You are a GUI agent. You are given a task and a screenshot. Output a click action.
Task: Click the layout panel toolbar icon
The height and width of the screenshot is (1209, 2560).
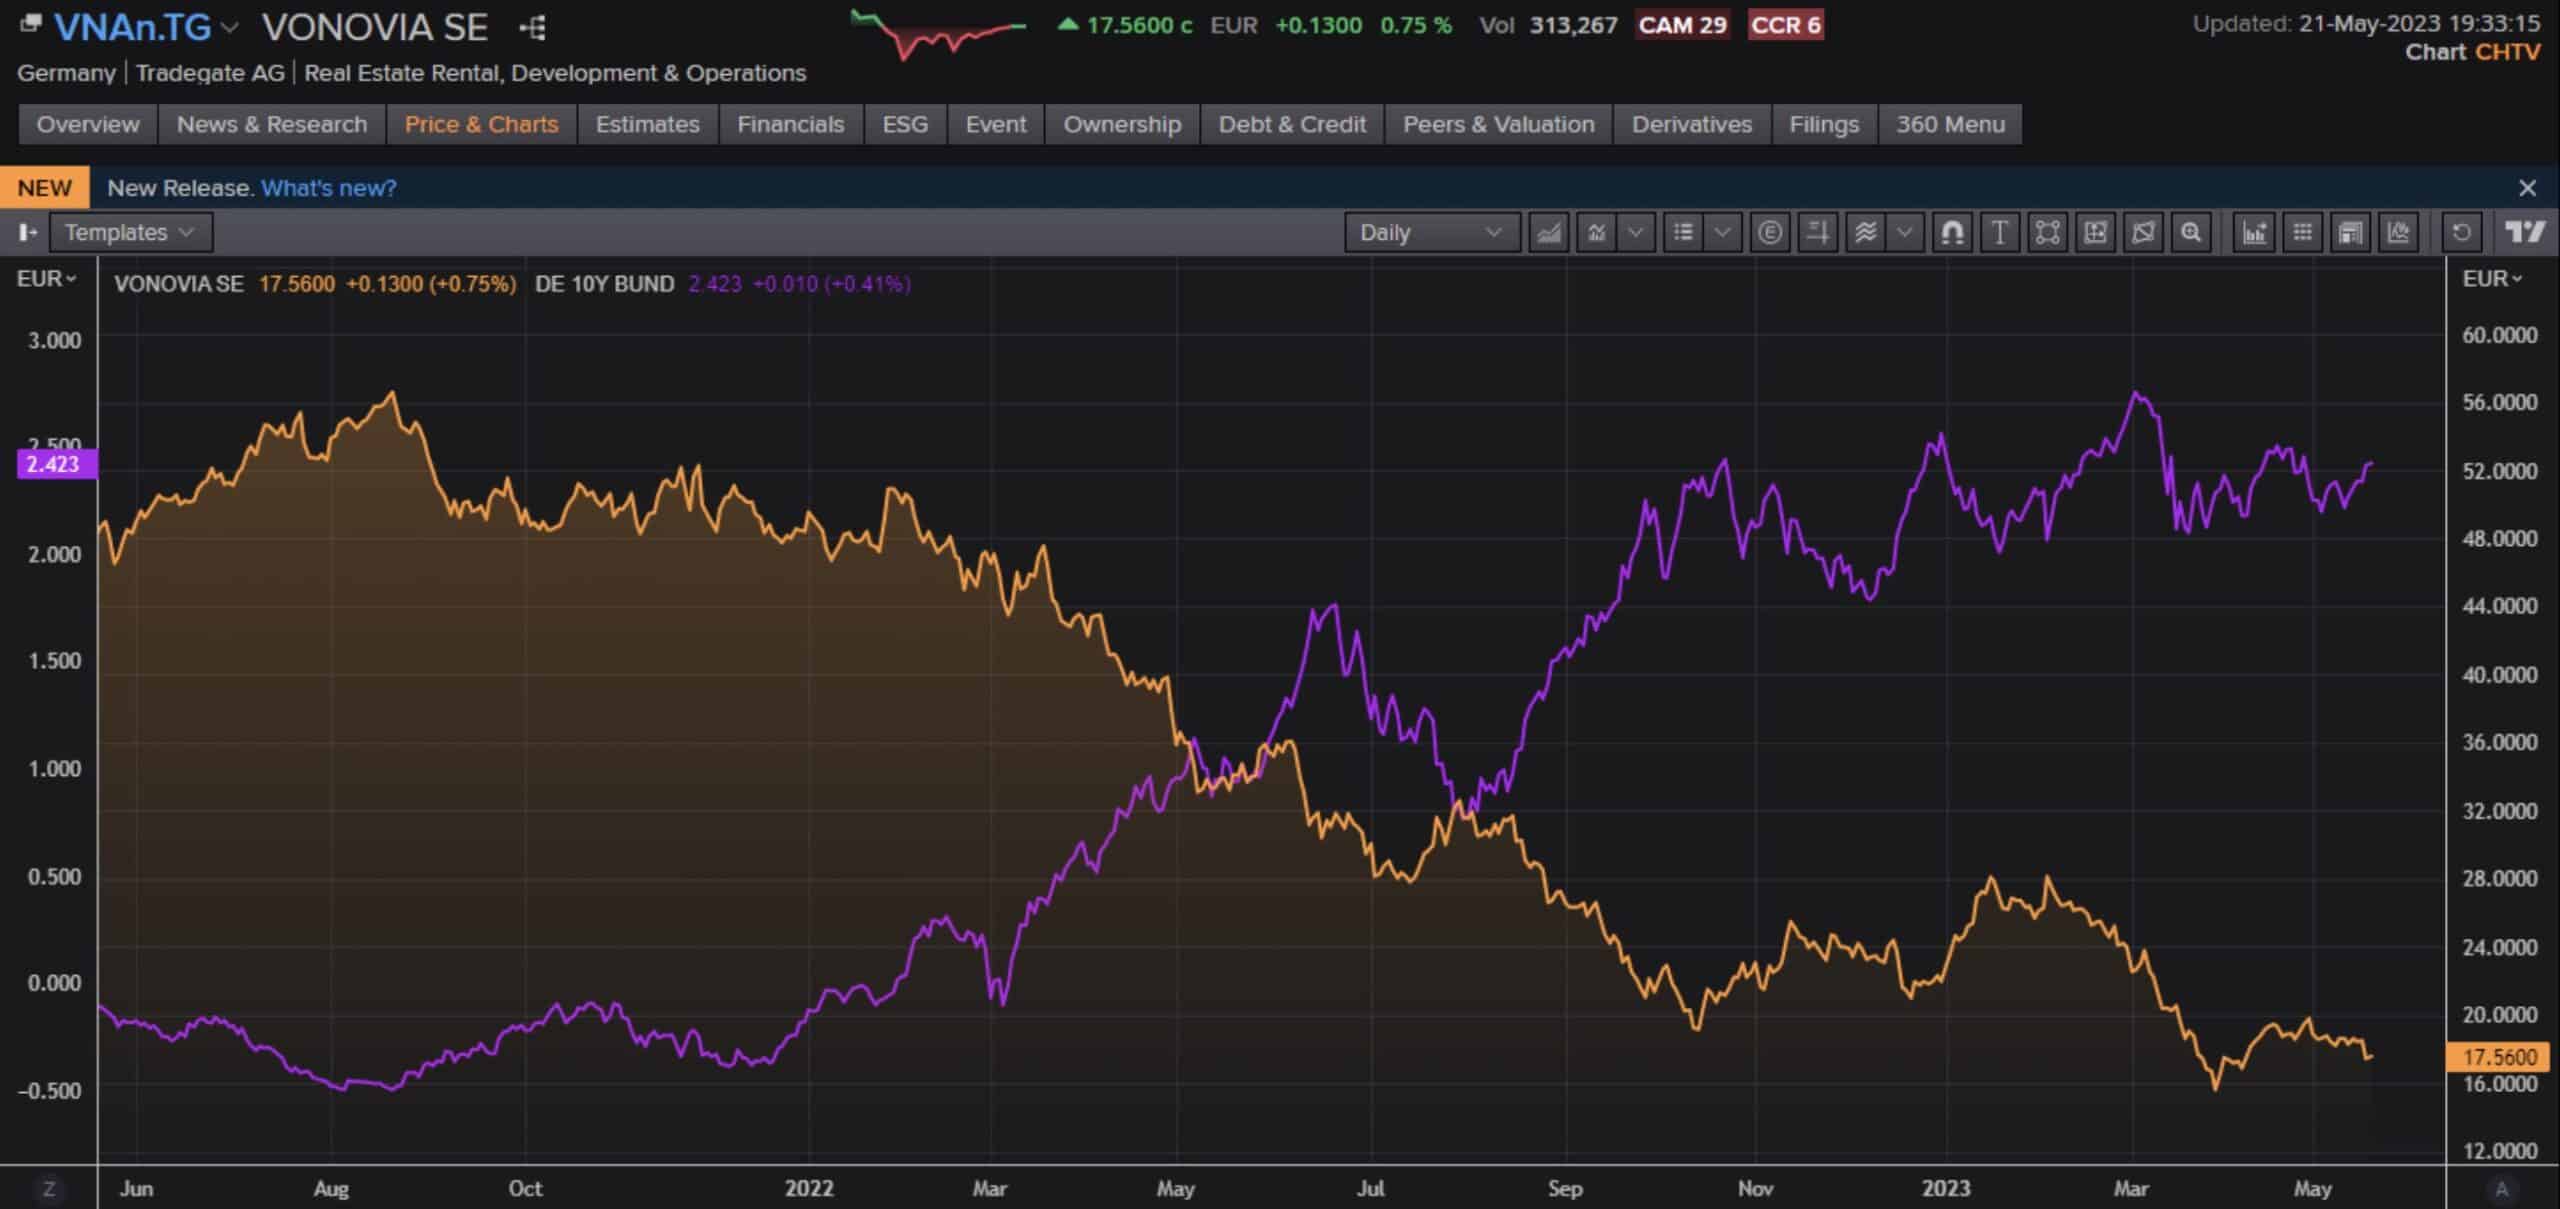coord(2351,232)
